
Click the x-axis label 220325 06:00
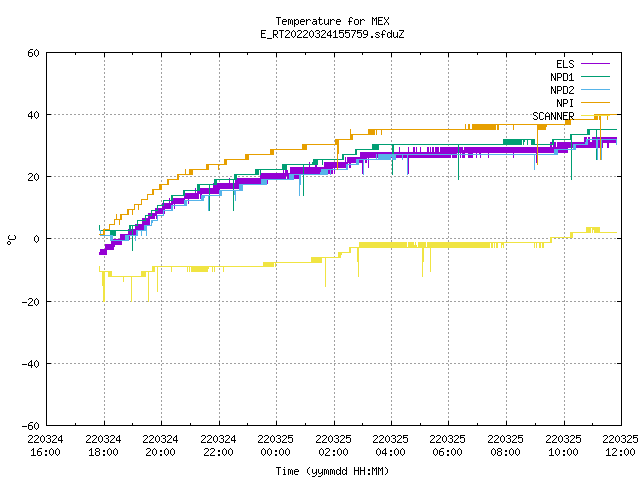pos(448,446)
